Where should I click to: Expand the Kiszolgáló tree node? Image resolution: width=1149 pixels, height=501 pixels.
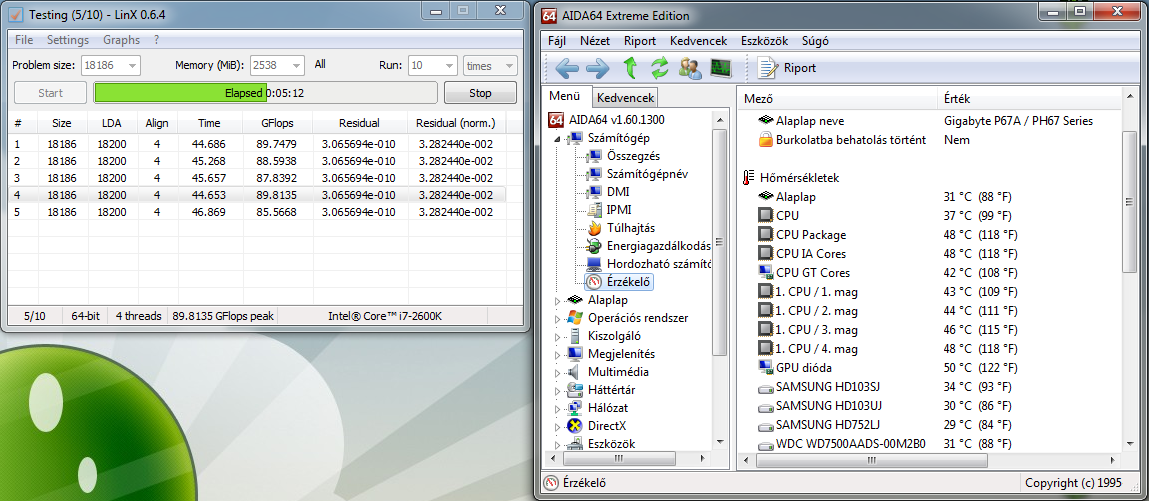point(559,336)
